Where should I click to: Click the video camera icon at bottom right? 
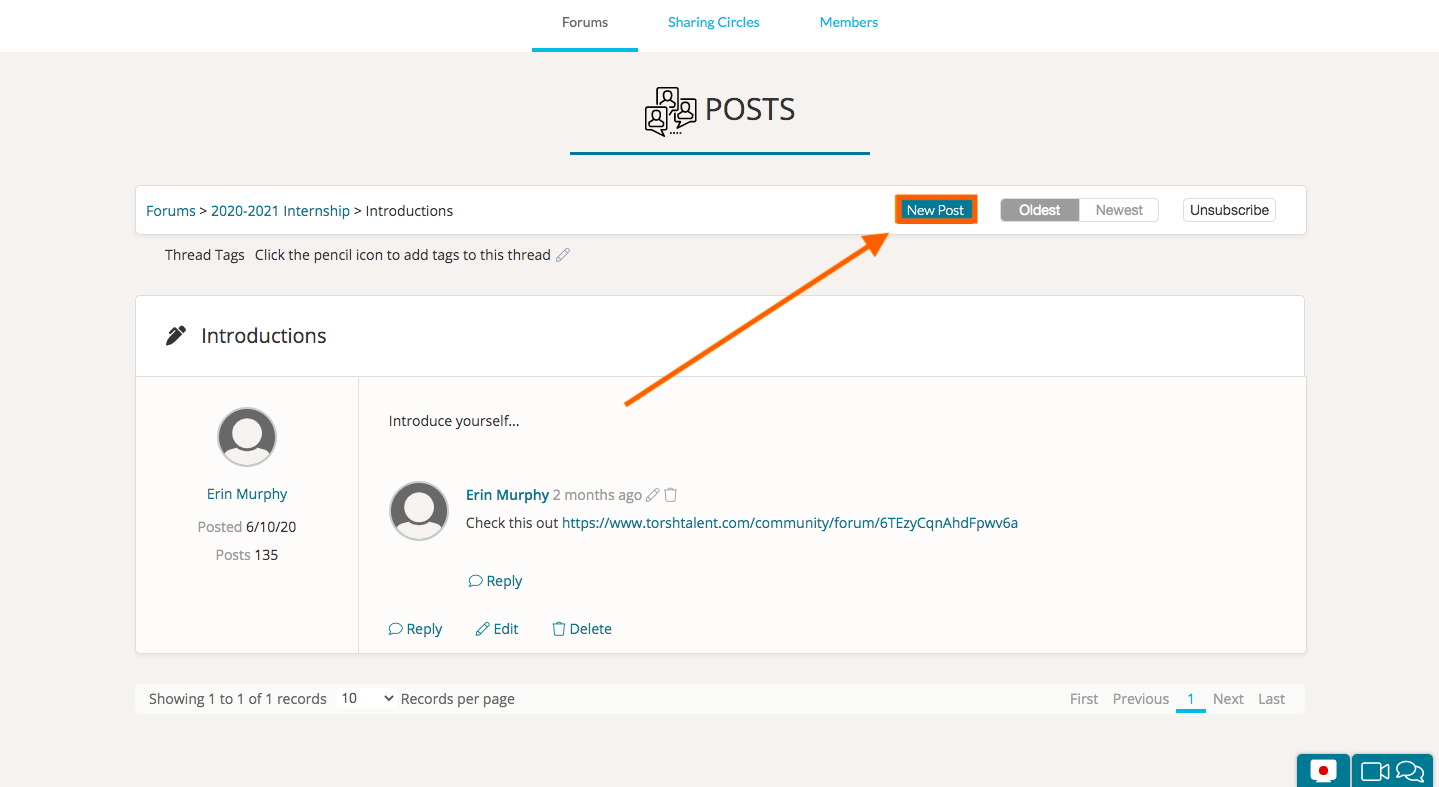click(1376, 771)
